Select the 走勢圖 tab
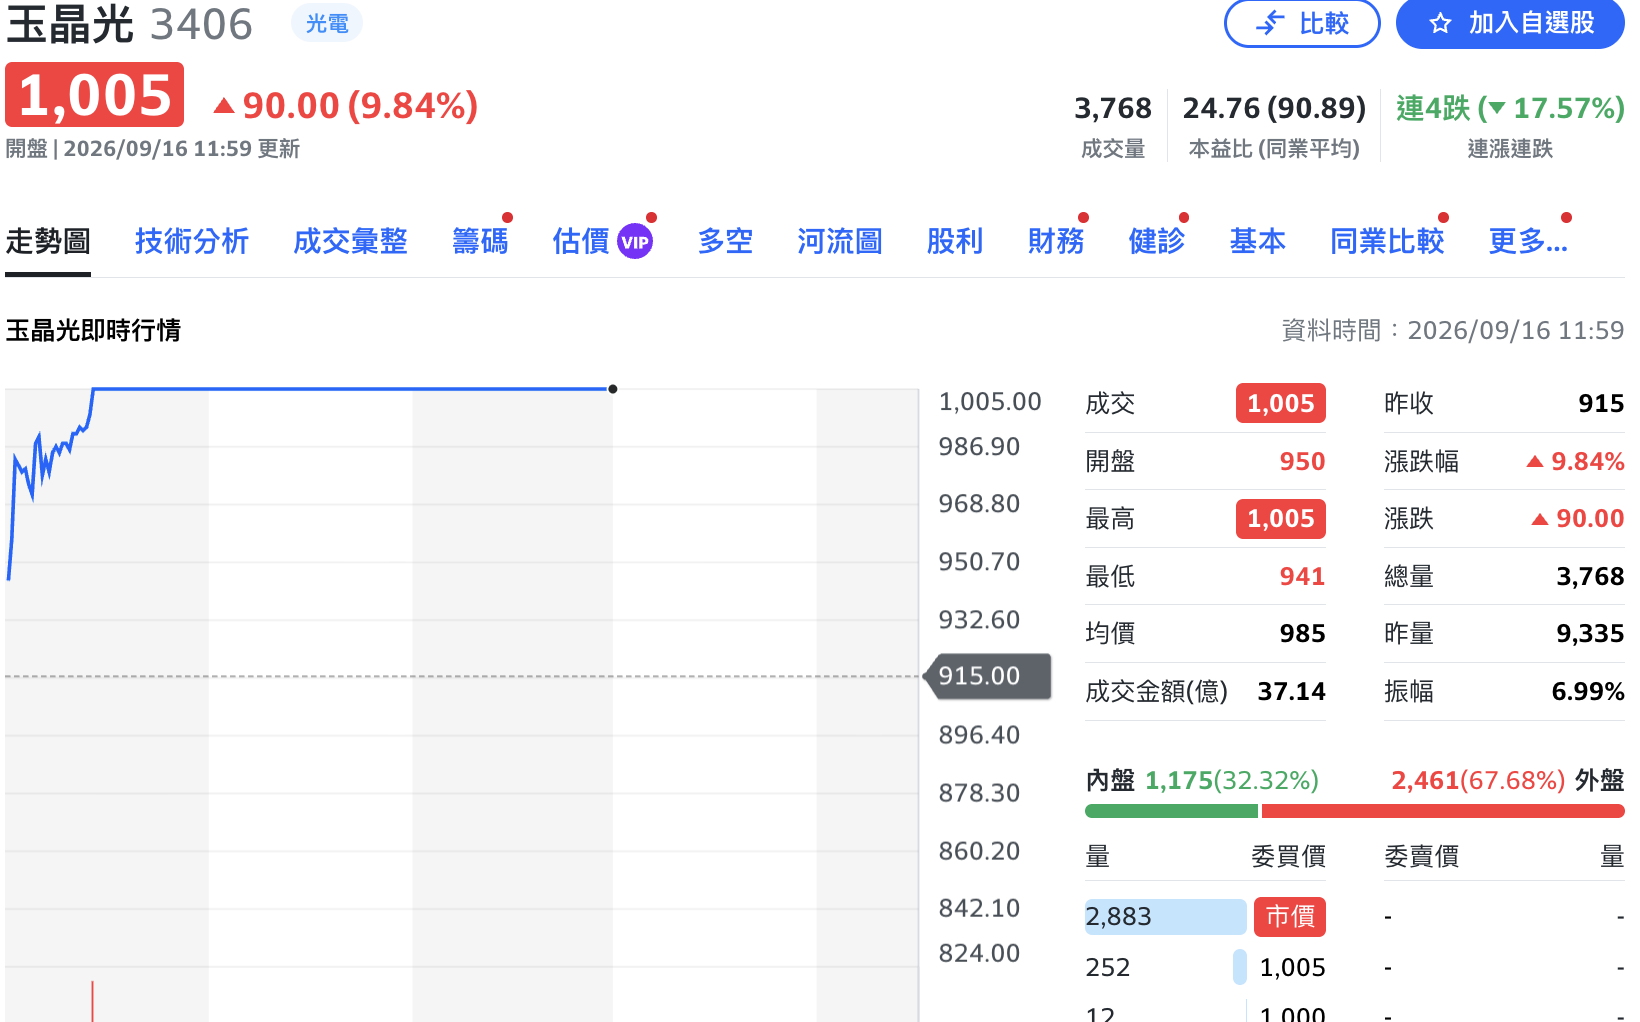This screenshot has height=1022, width=1640. click(48, 241)
